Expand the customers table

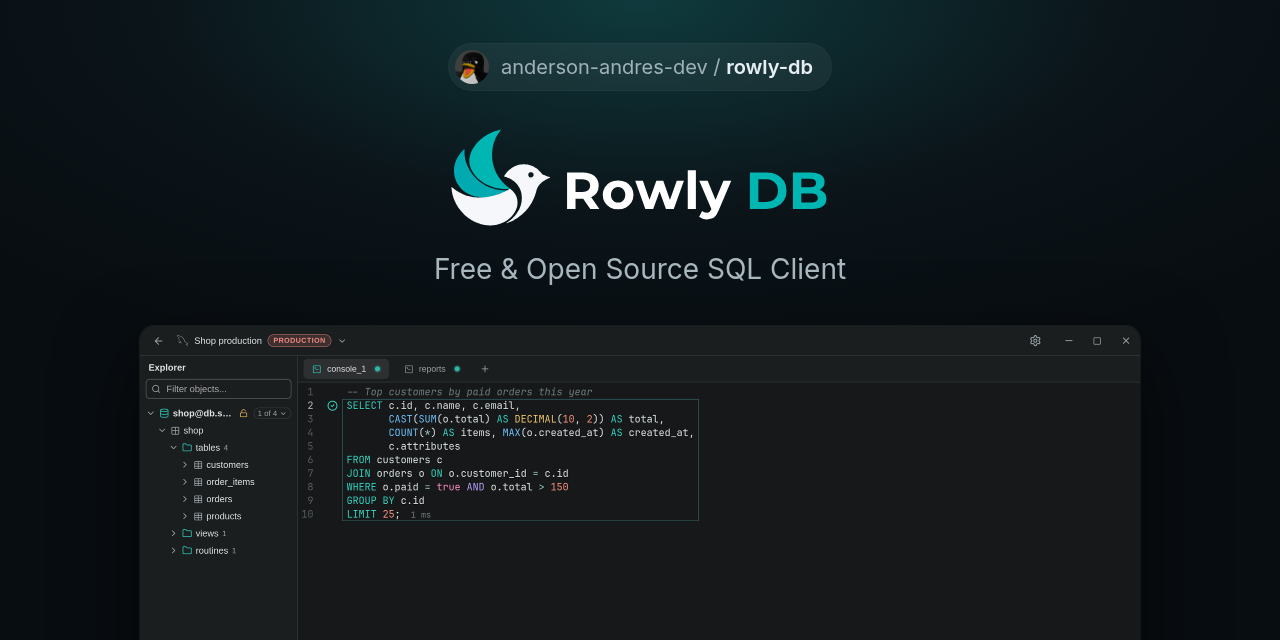[185, 465]
